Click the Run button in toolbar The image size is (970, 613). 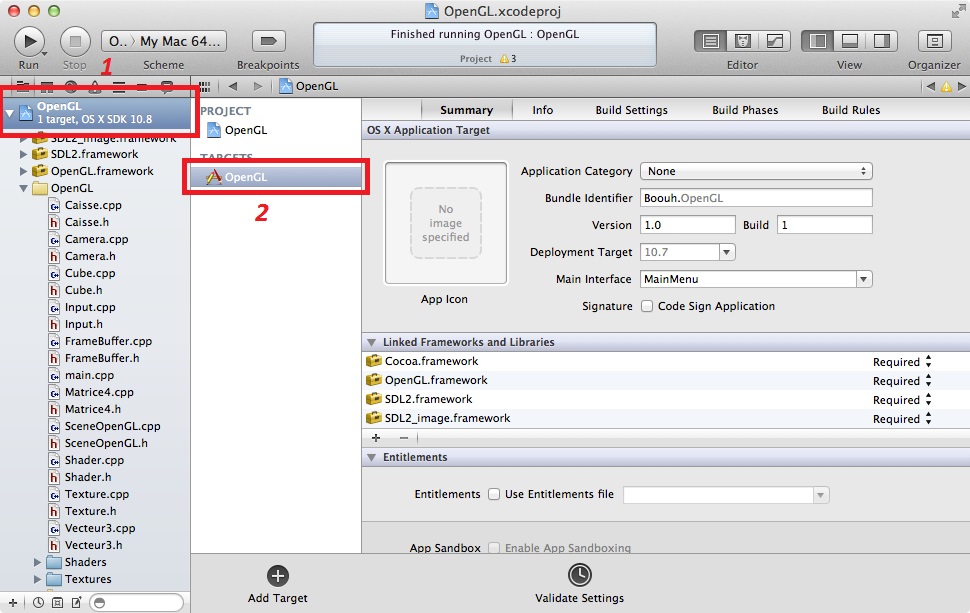pos(29,41)
